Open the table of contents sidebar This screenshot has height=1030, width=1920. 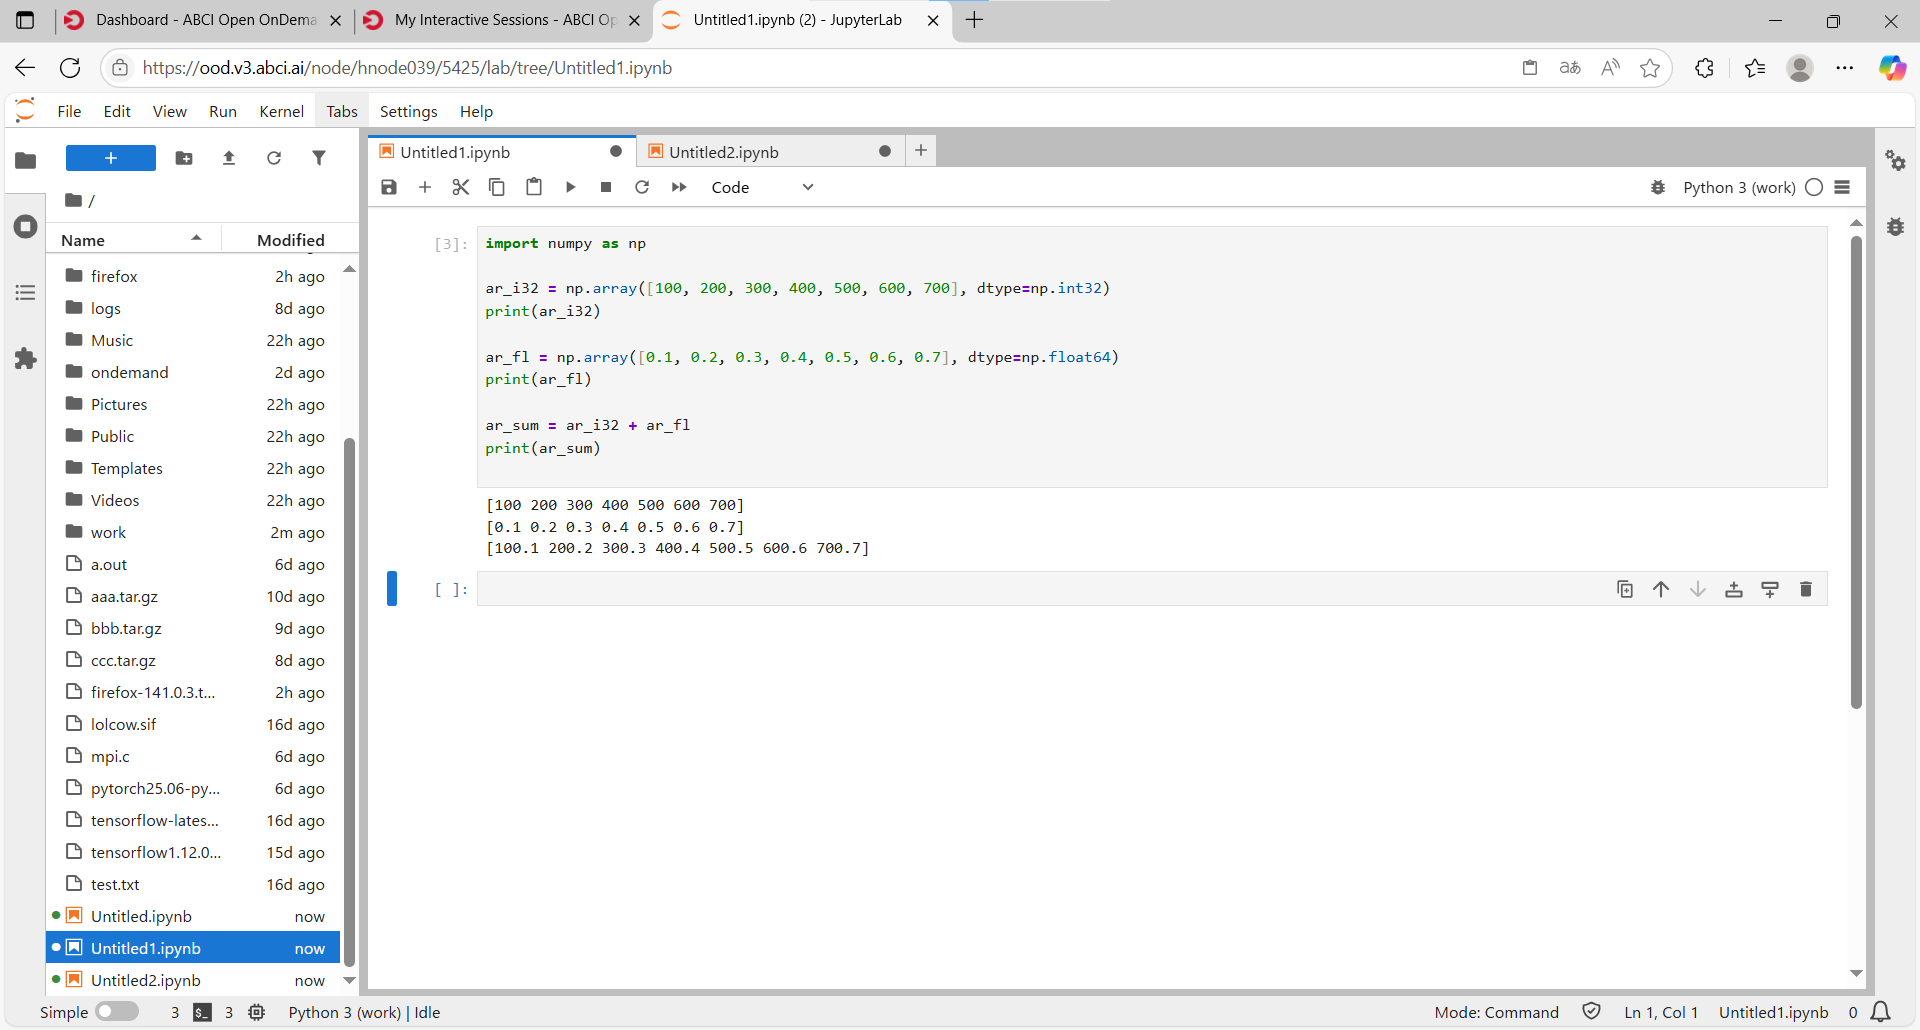click(26, 292)
